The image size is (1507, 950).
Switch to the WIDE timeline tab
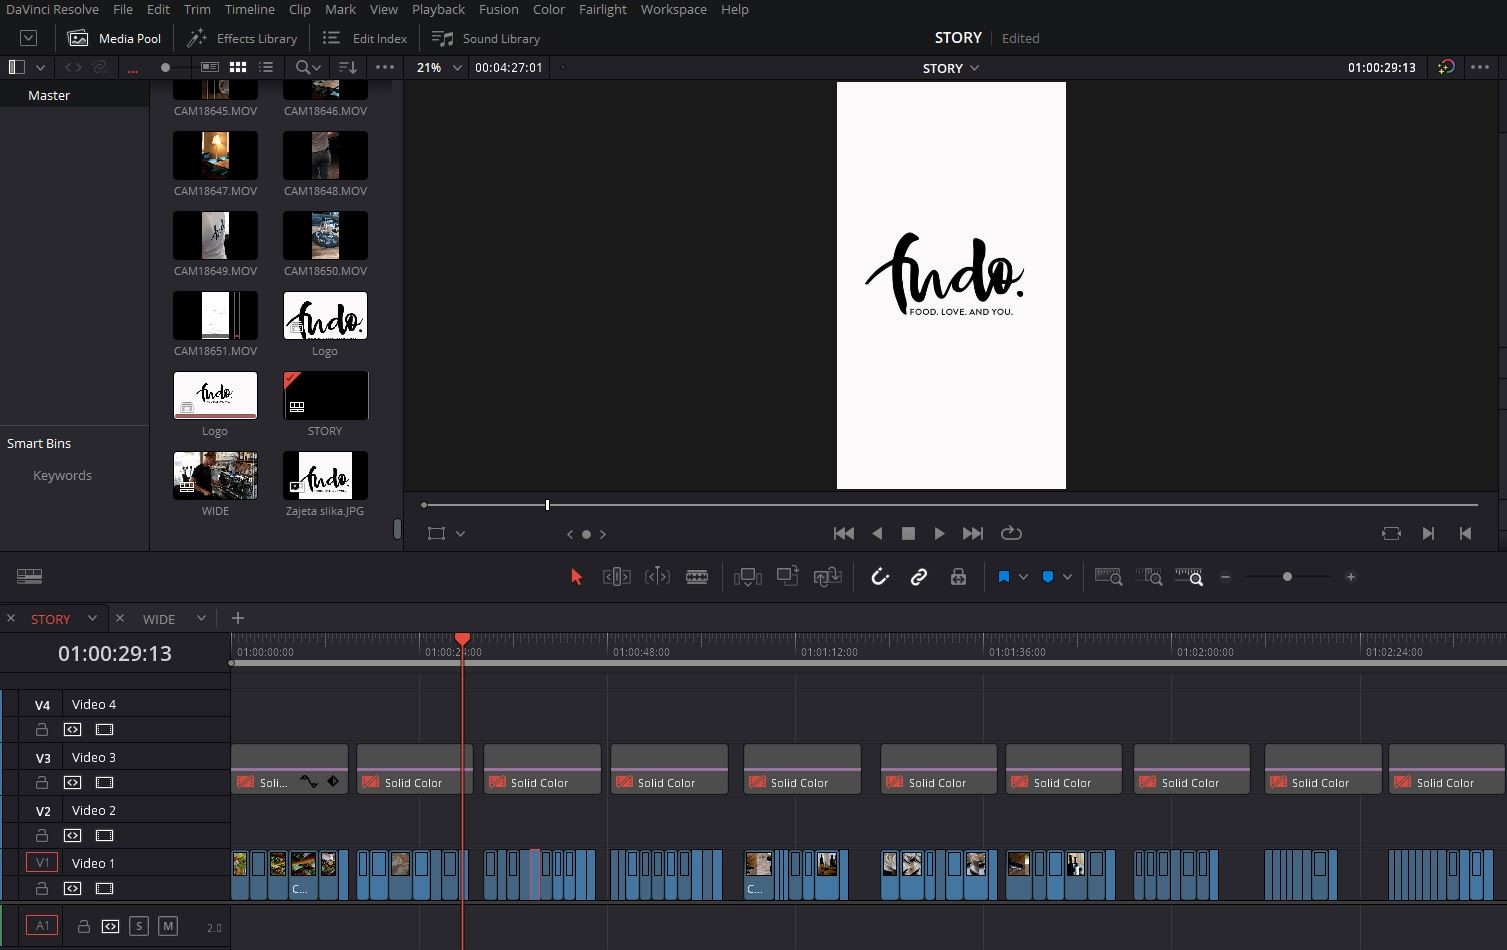tap(159, 619)
